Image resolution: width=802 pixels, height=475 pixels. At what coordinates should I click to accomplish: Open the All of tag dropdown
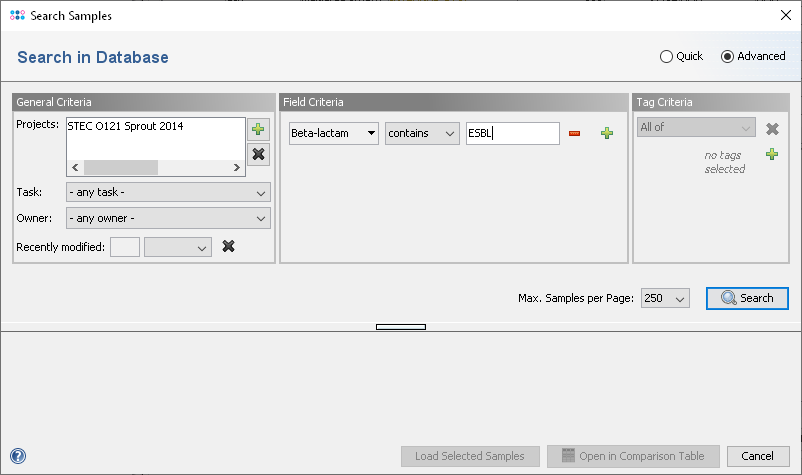696,127
